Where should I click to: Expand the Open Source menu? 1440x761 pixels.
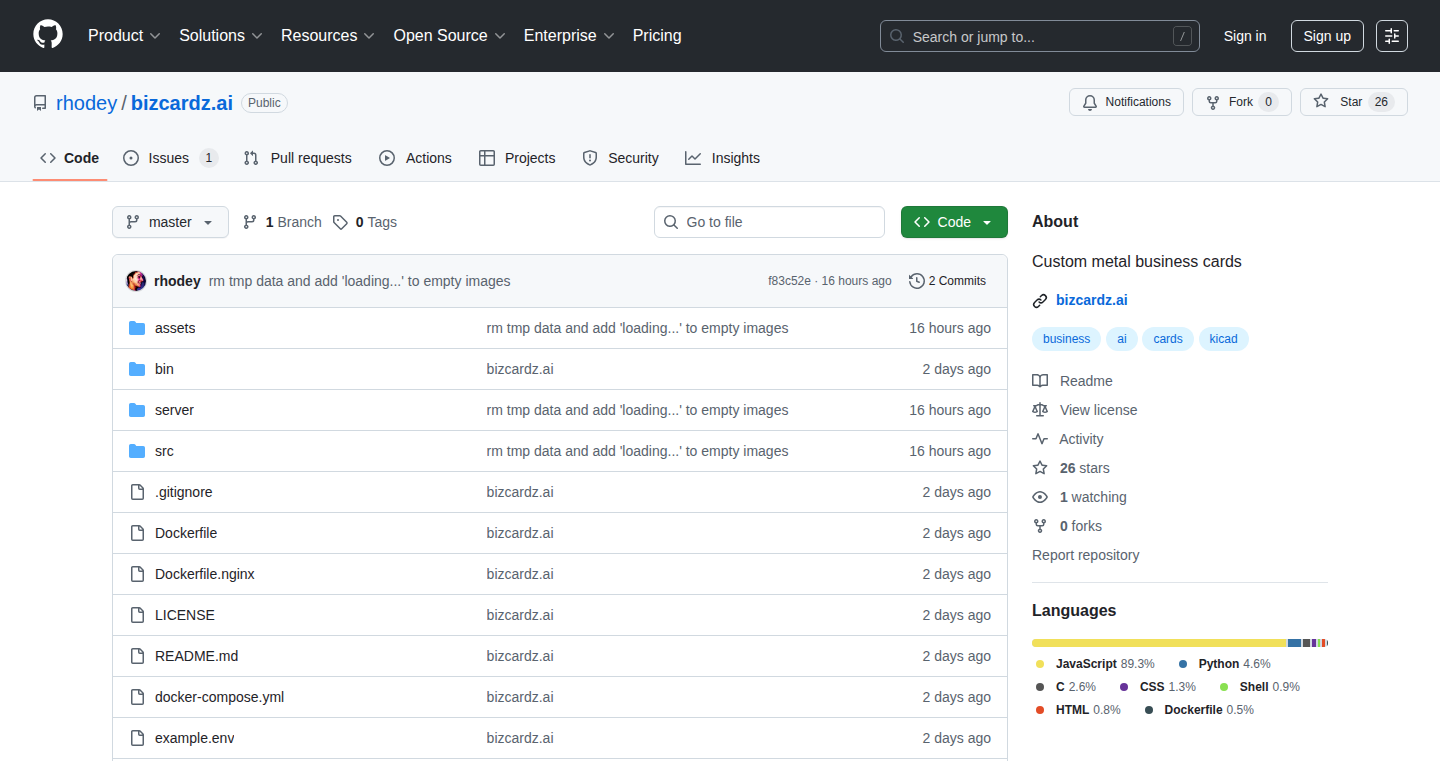click(449, 36)
